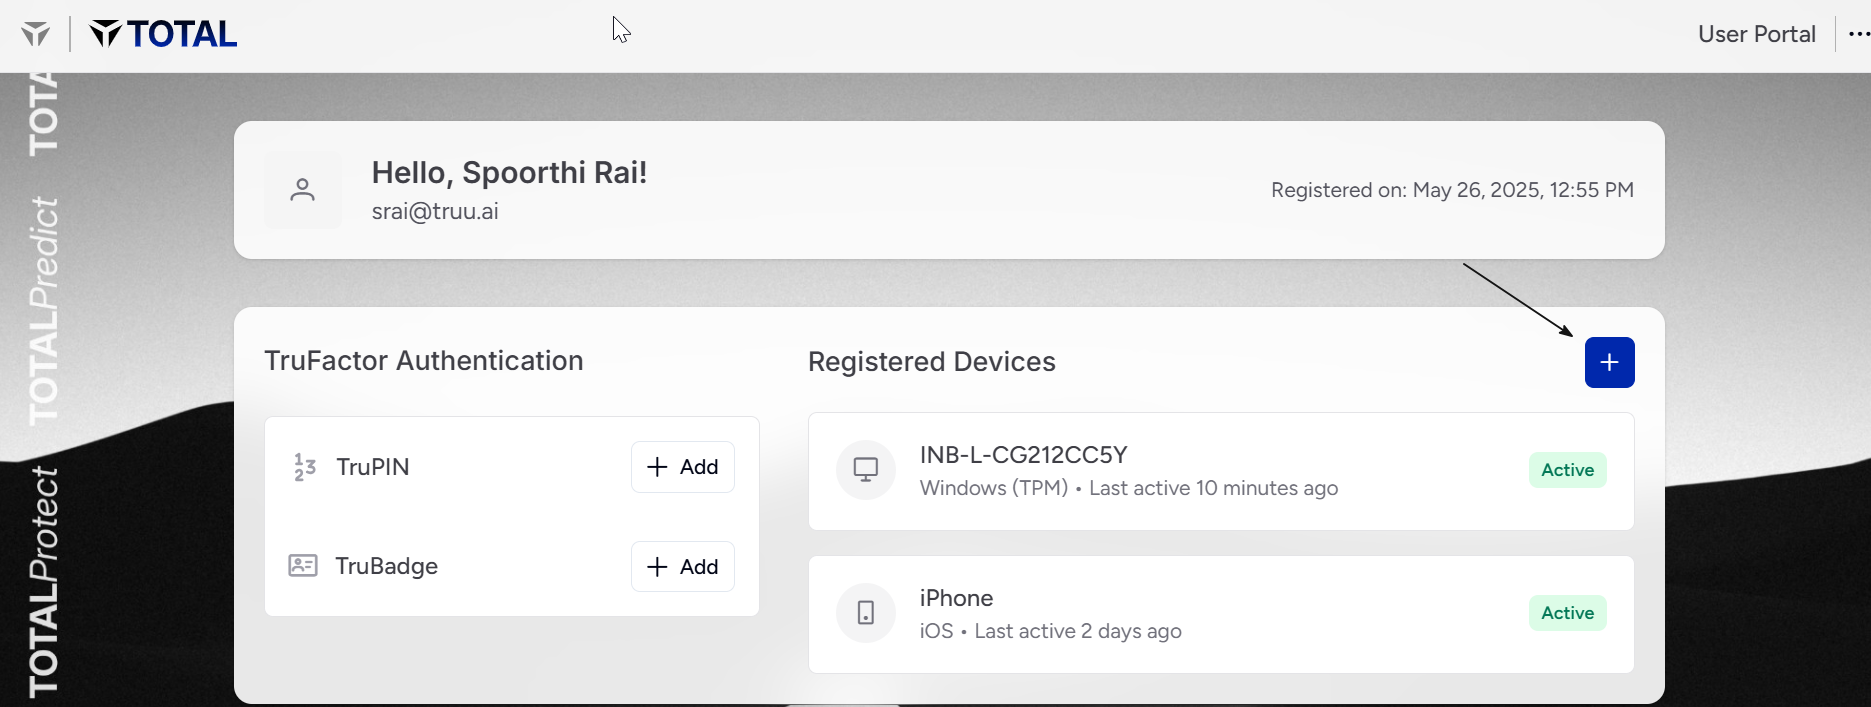The height and width of the screenshot is (707, 1871).
Task: Click the small gray logo icon in the header
Action: (x=35, y=34)
